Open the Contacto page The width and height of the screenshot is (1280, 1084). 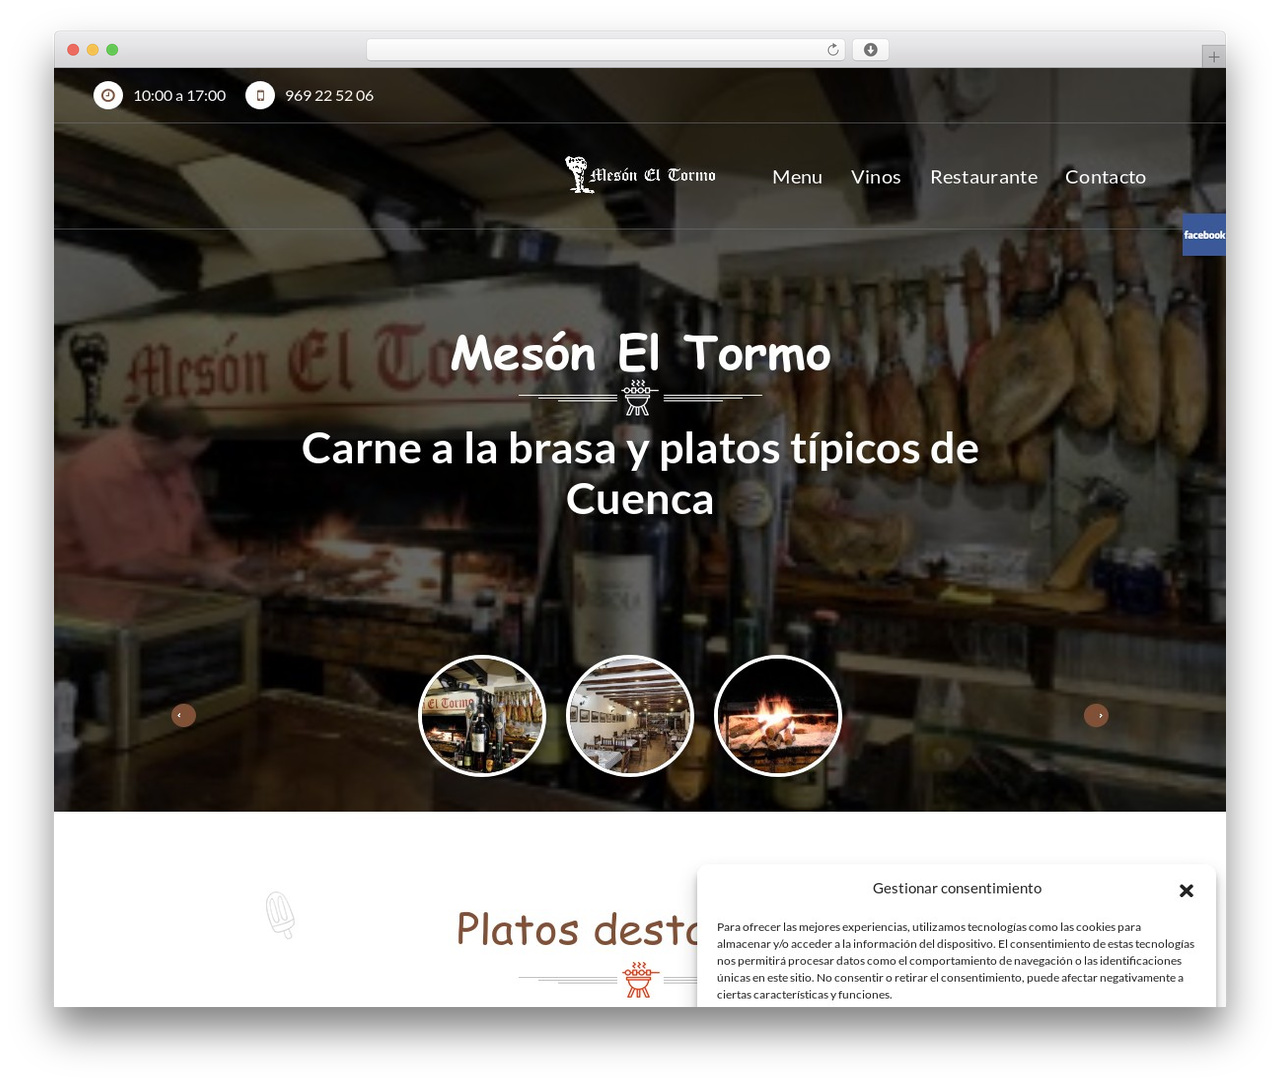pos(1105,177)
